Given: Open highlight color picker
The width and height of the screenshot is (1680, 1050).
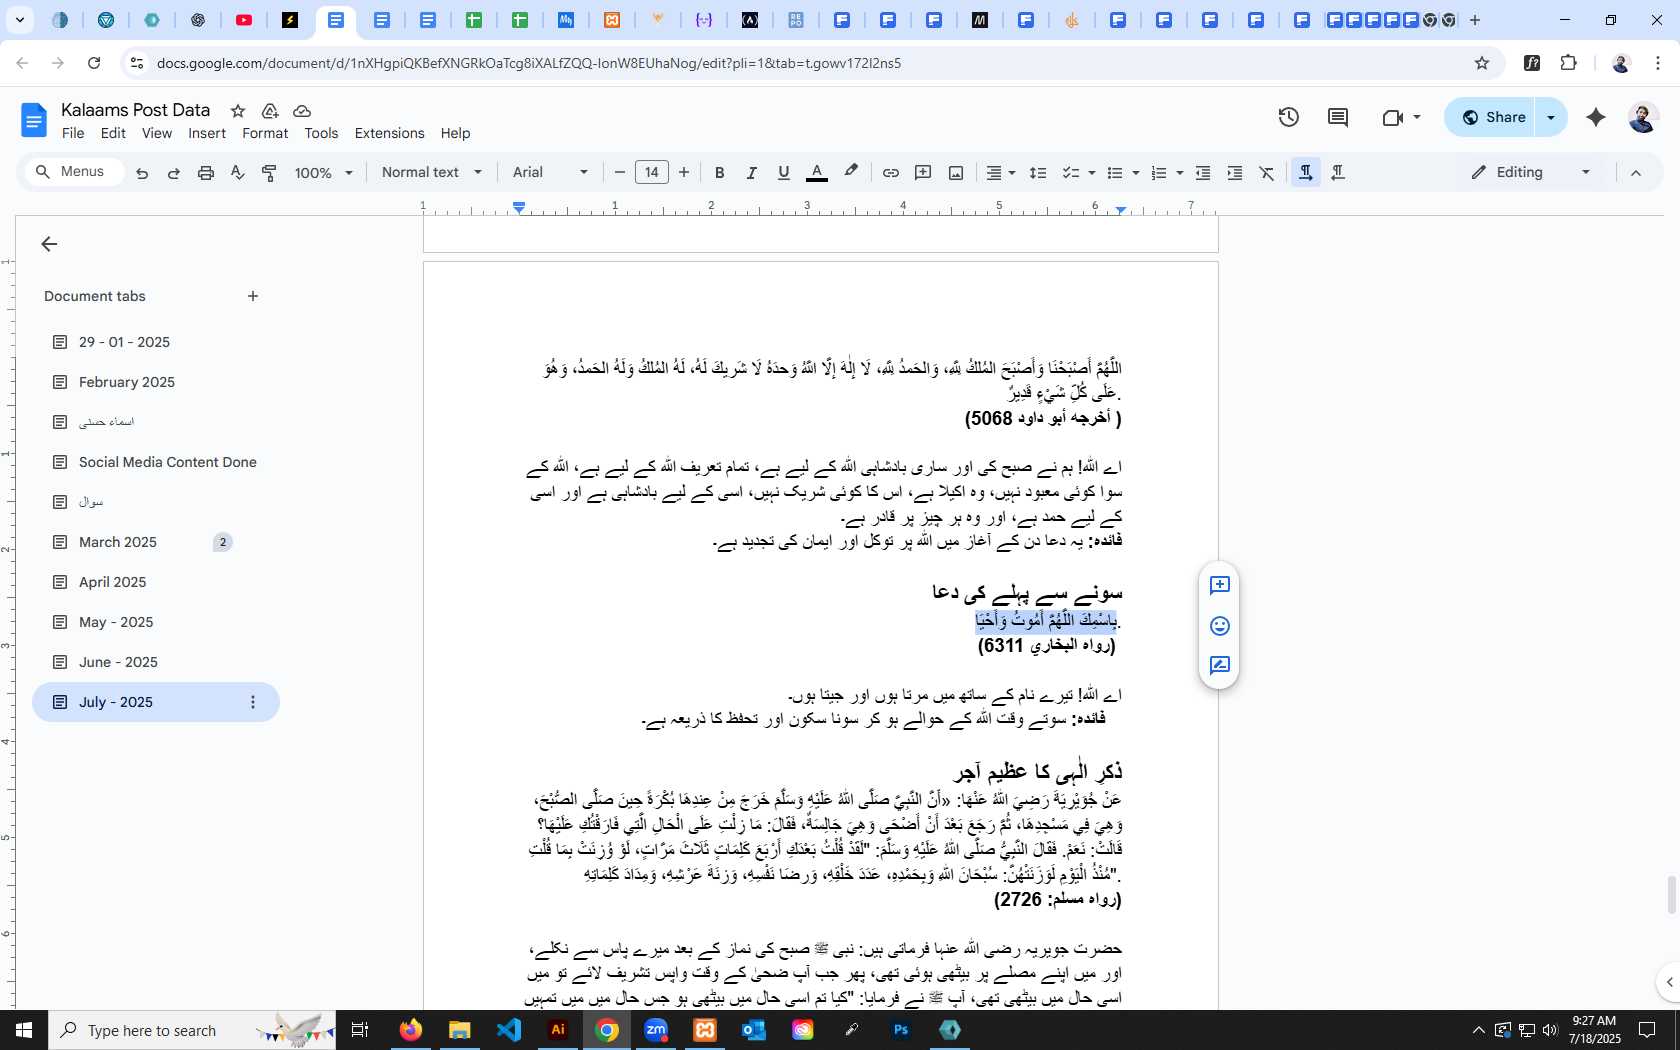Looking at the screenshot, I should pyautogui.click(x=851, y=173).
